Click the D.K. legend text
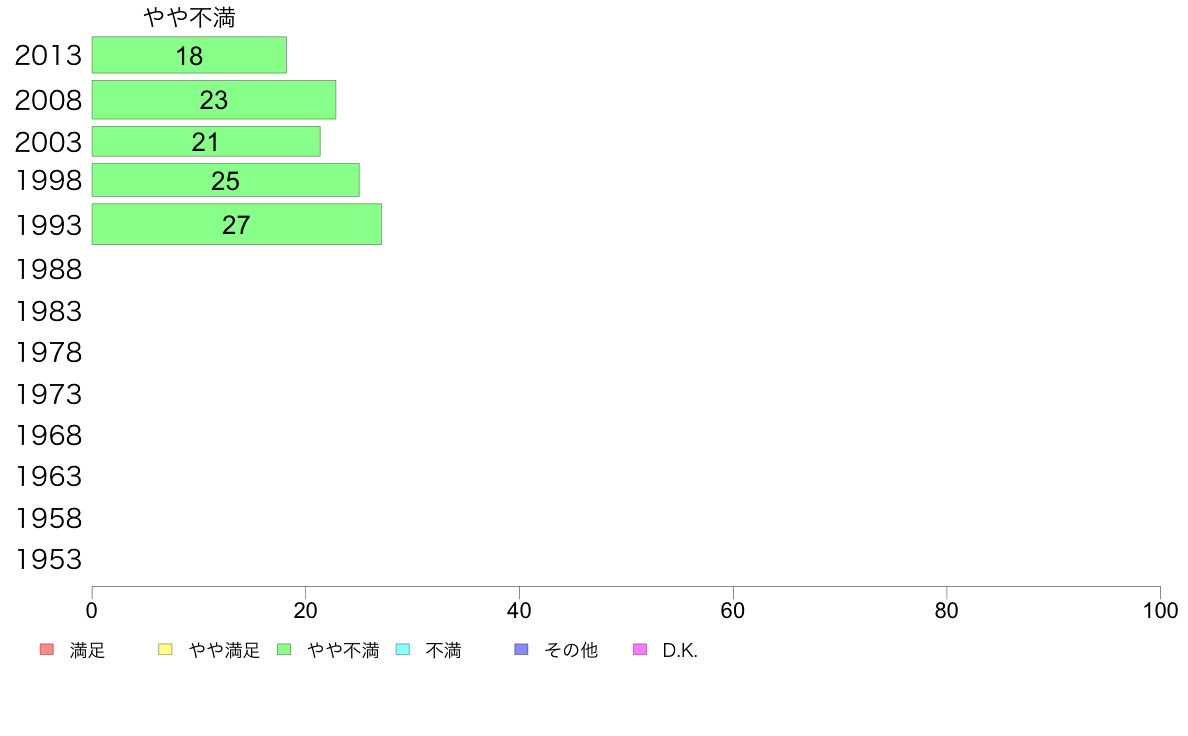The height and width of the screenshot is (736, 1188). [680, 650]
